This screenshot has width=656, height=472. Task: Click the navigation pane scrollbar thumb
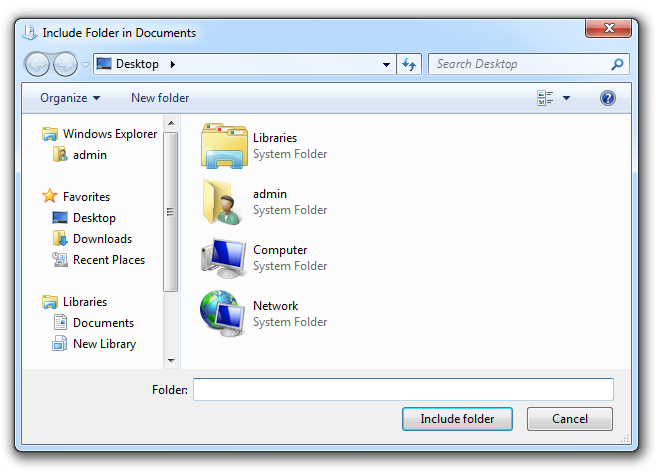(170, 212)
